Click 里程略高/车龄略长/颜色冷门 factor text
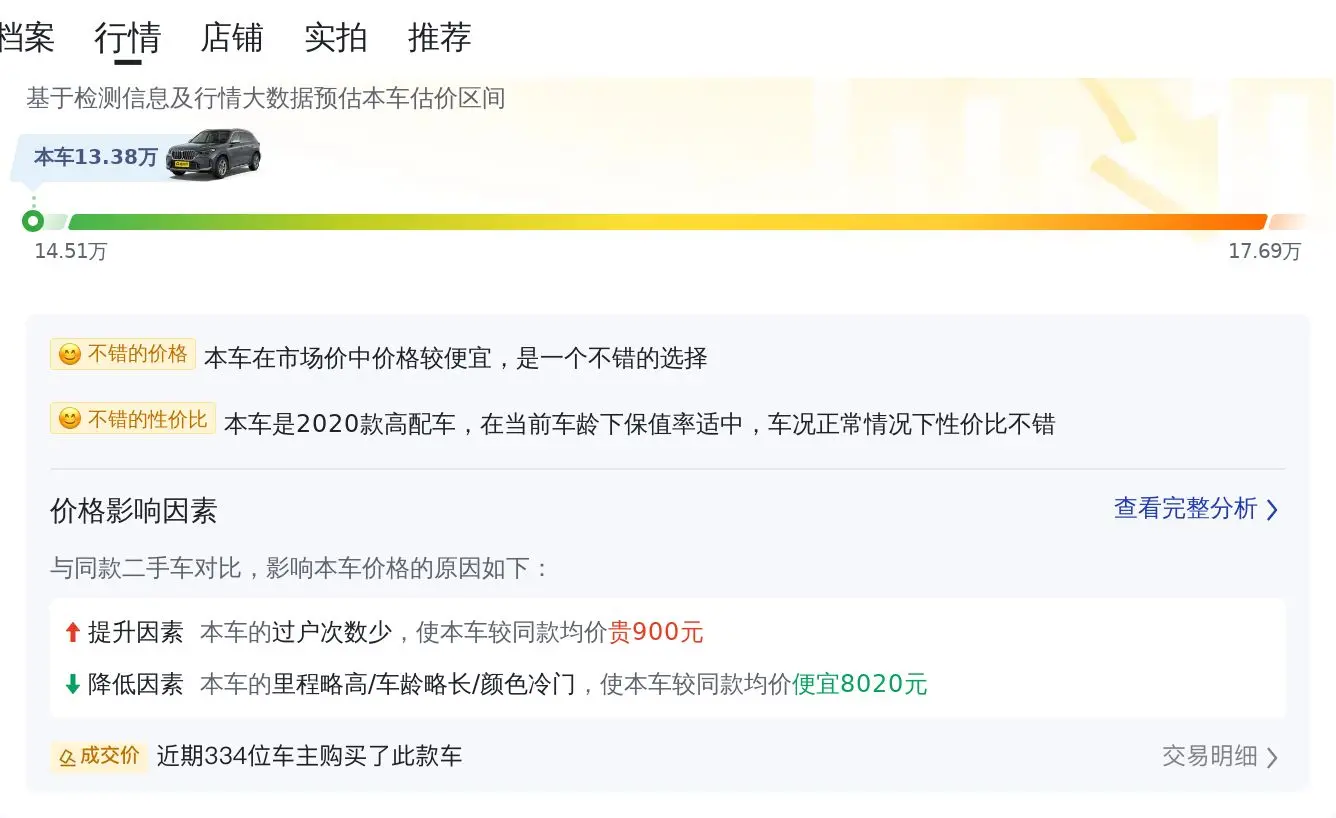1336x818 pixels. click(x=424, y=684)
